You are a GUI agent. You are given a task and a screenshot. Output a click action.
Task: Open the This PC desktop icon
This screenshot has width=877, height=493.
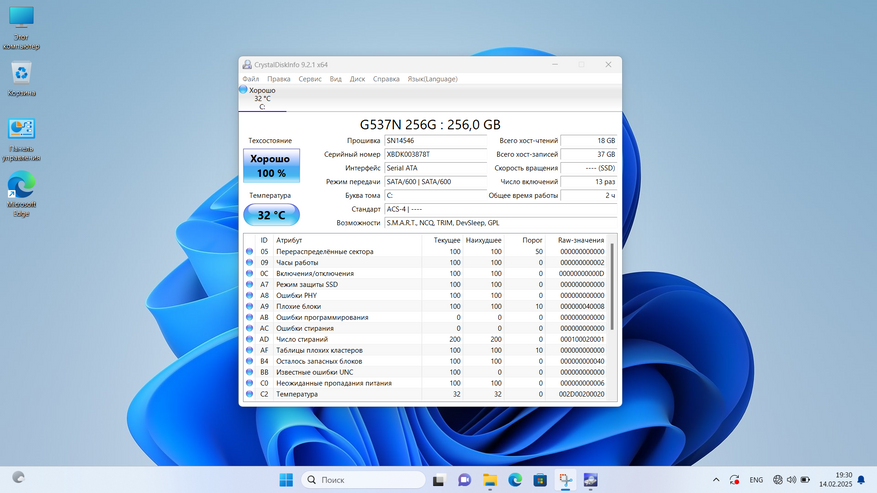pos(21,20)
